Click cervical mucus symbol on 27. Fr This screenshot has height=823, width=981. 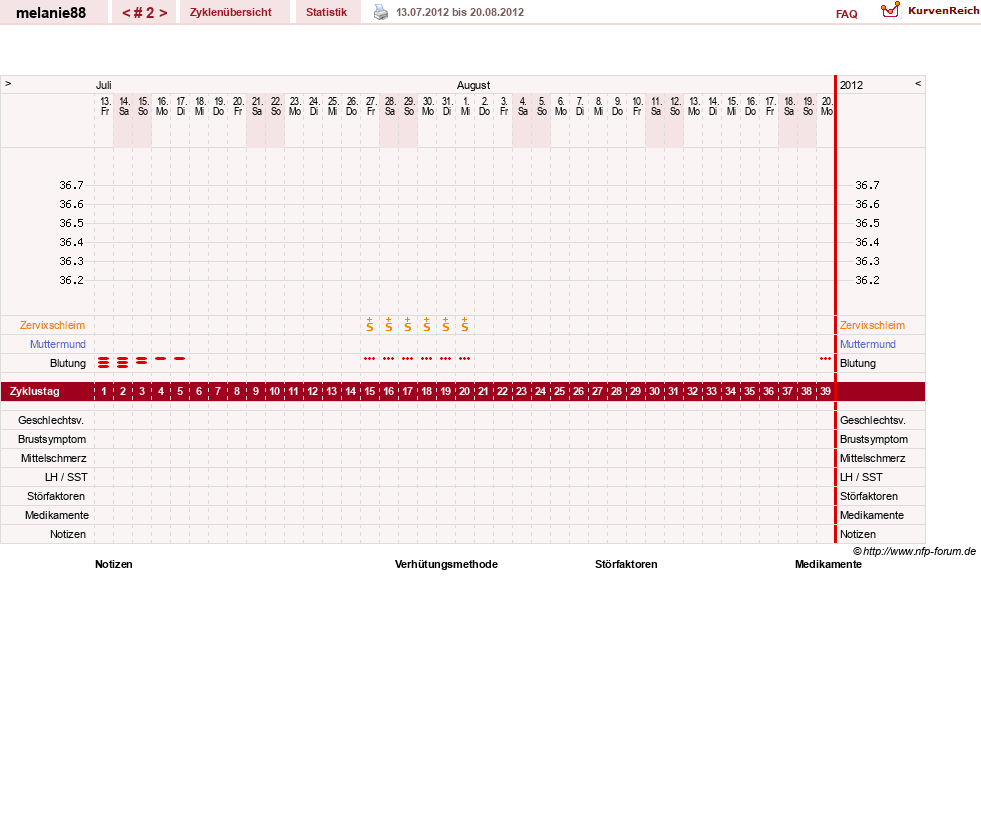[370, 324]
